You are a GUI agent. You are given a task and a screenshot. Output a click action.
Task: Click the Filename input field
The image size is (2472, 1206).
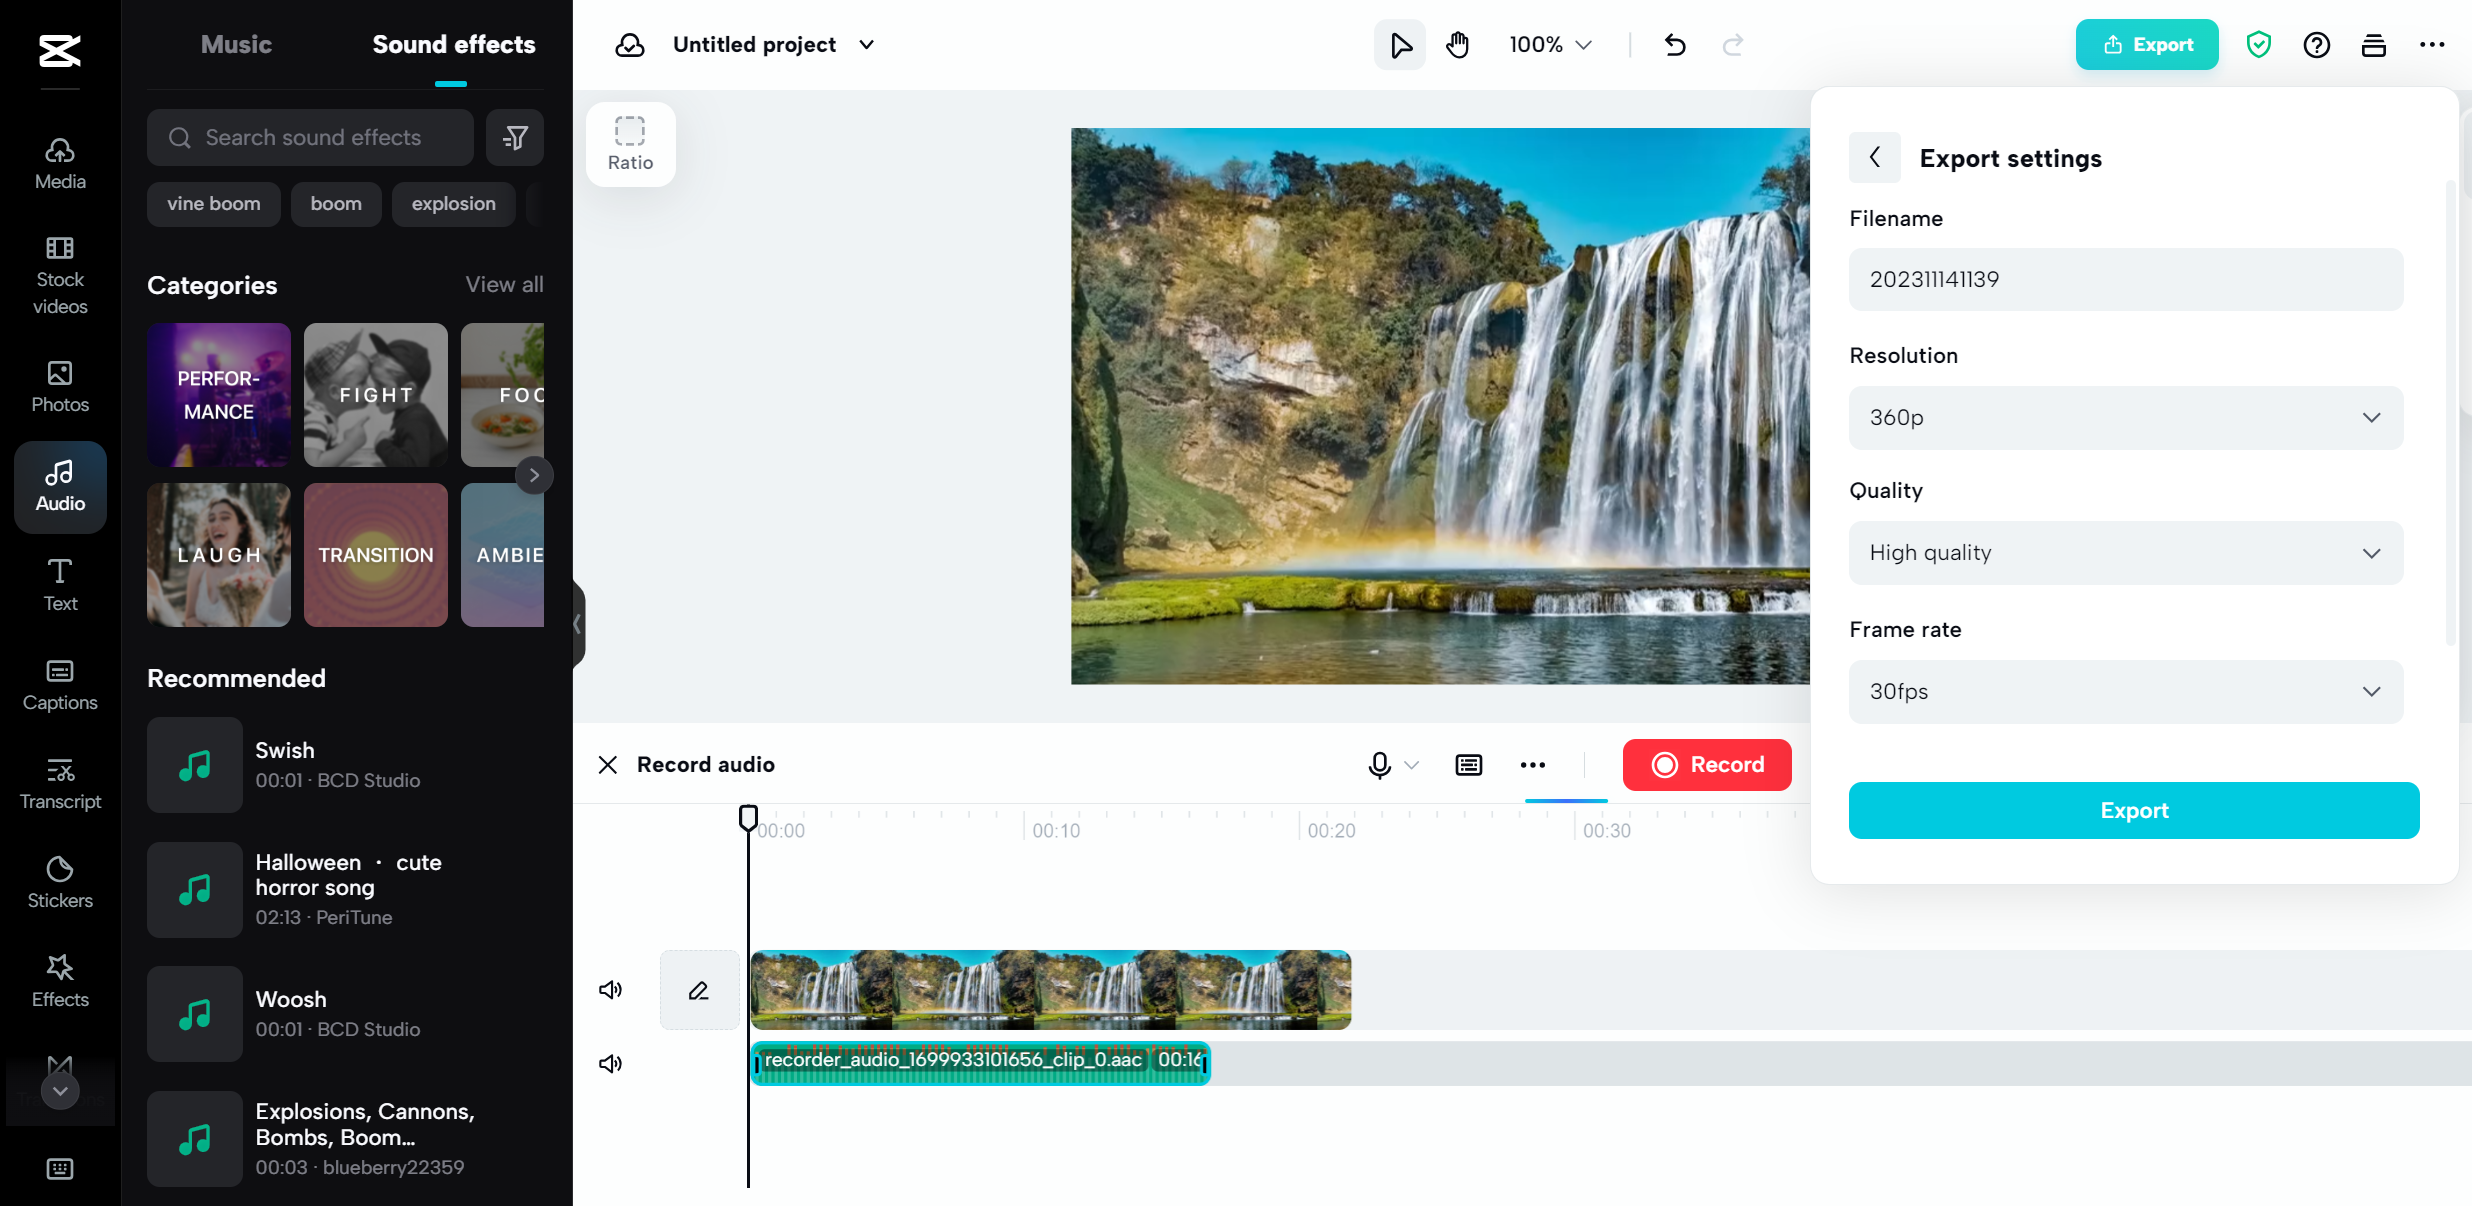2124,279
